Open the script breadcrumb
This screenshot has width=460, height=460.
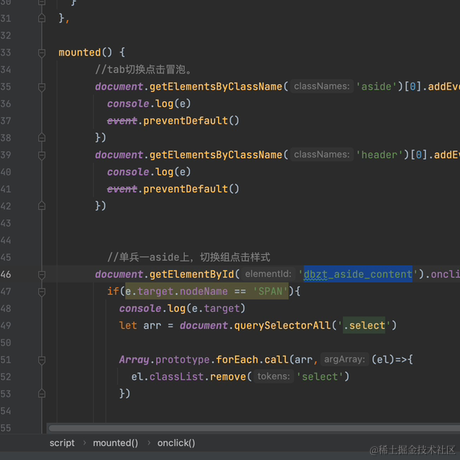tap(62, 443)
